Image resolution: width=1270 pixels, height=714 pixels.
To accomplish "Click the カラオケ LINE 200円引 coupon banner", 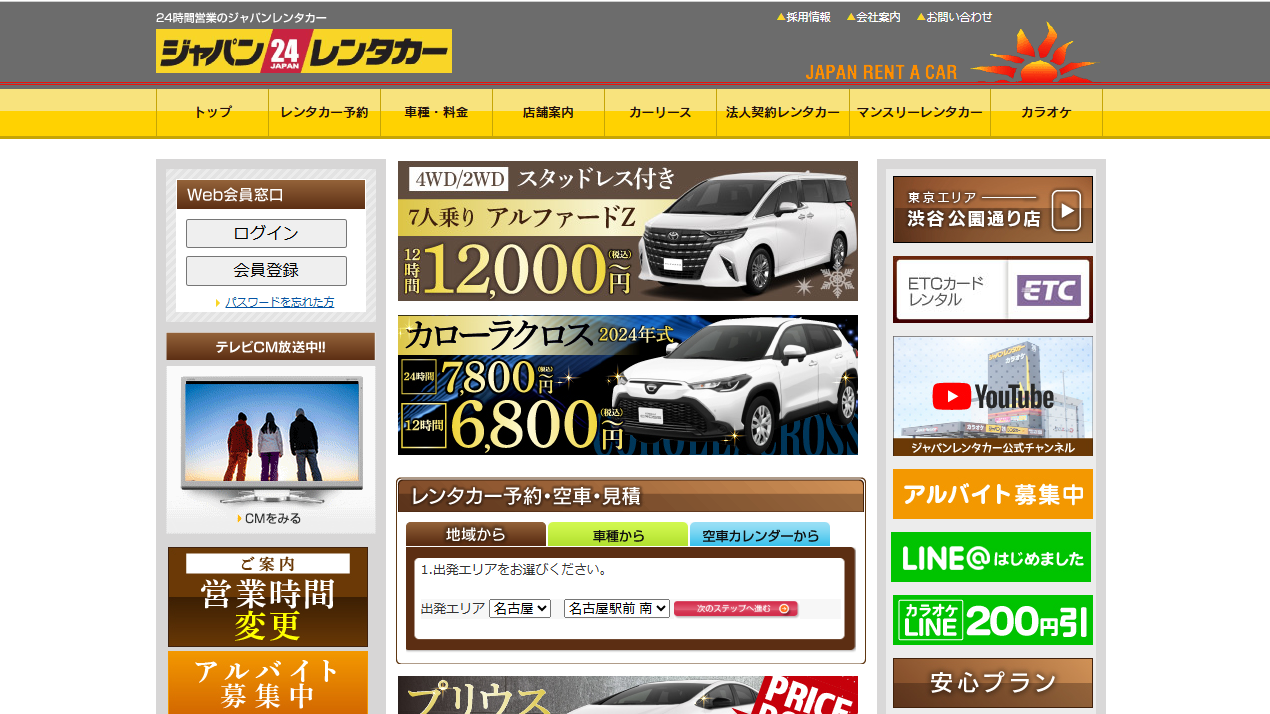I will [x=992, y=620].
